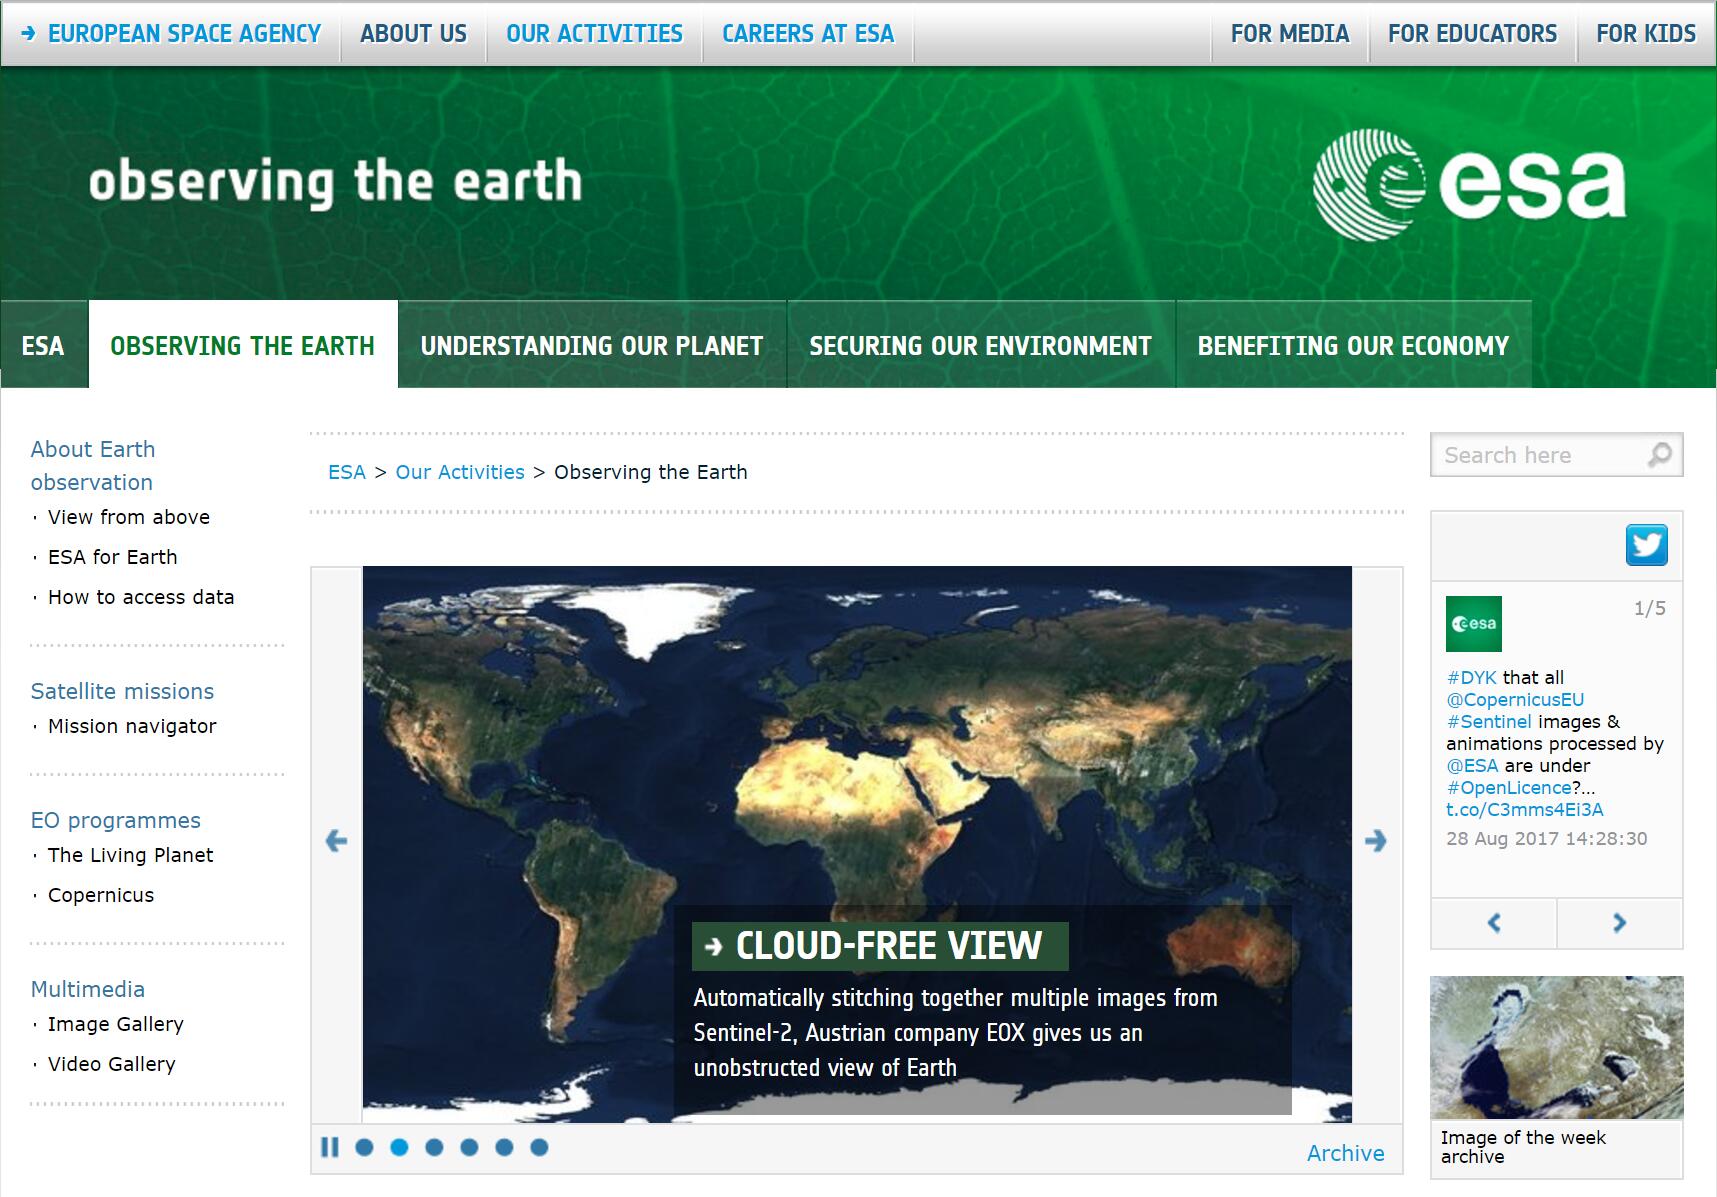Click ESA in the breadcrumb
The image size is (1717, 1197).
[x=347, y=472]
